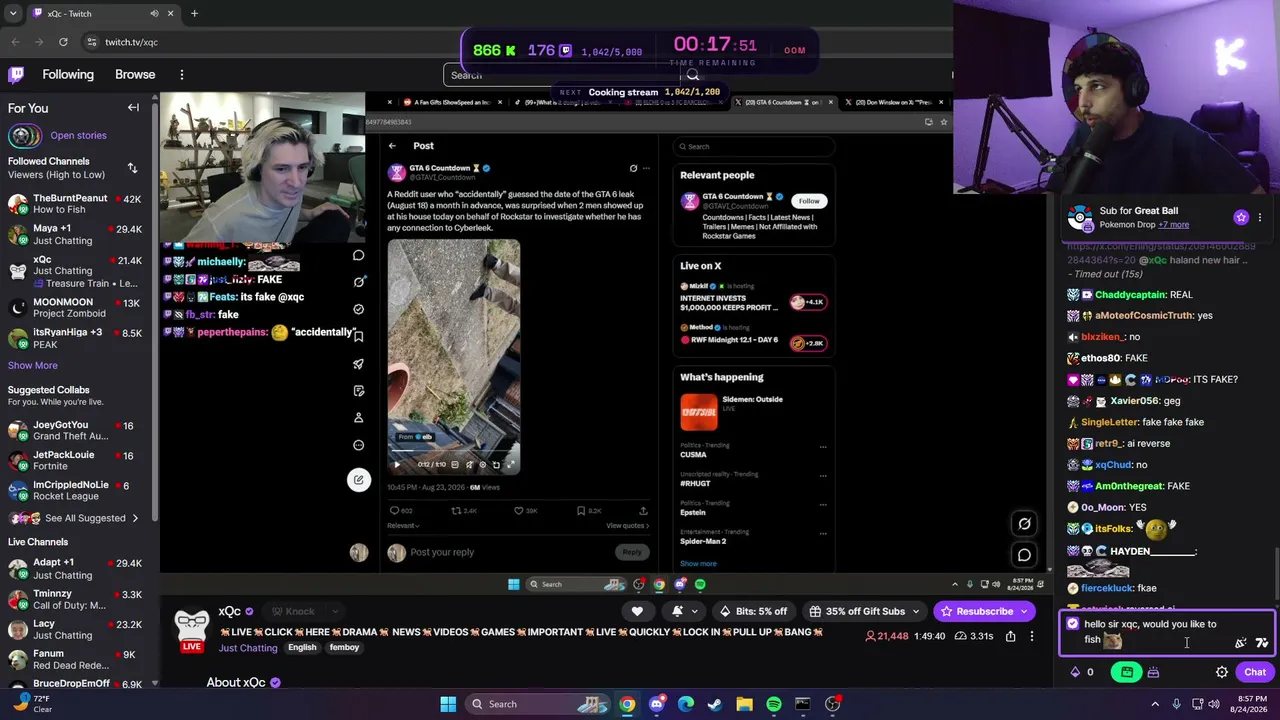Screen dimensions: 1280x720
Task: Open Sub for Great Ball options menu
Action: point(1260,217)
